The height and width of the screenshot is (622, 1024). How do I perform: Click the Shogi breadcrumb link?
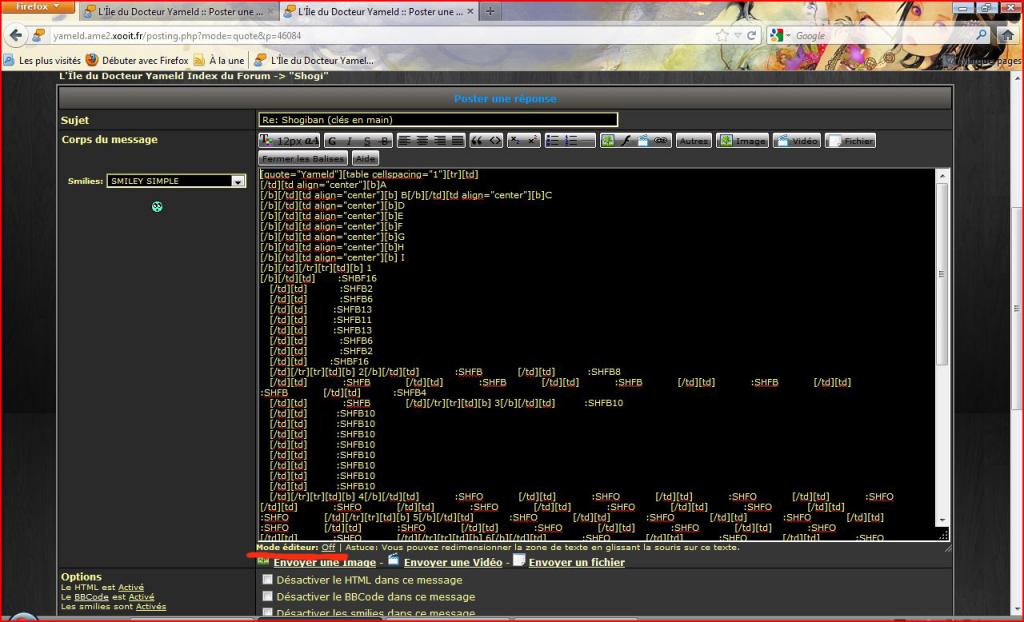point(309,76)
